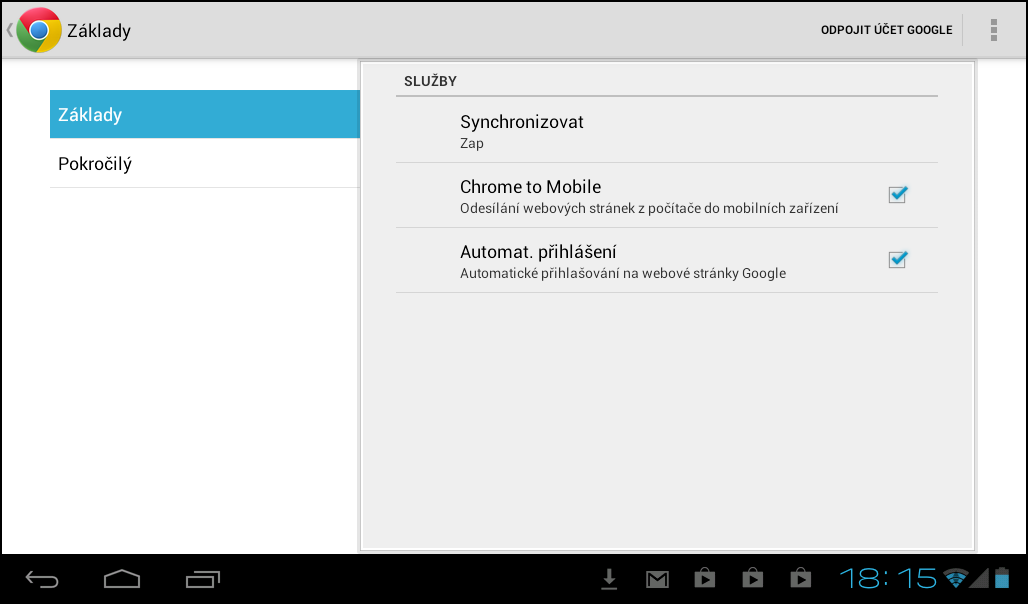Tap the download complete notification icon

(609, 578)
